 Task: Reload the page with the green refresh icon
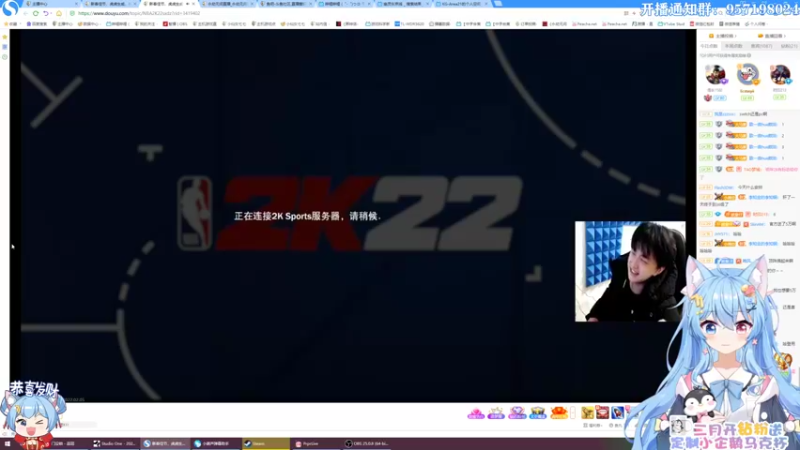tap(35, 13)
